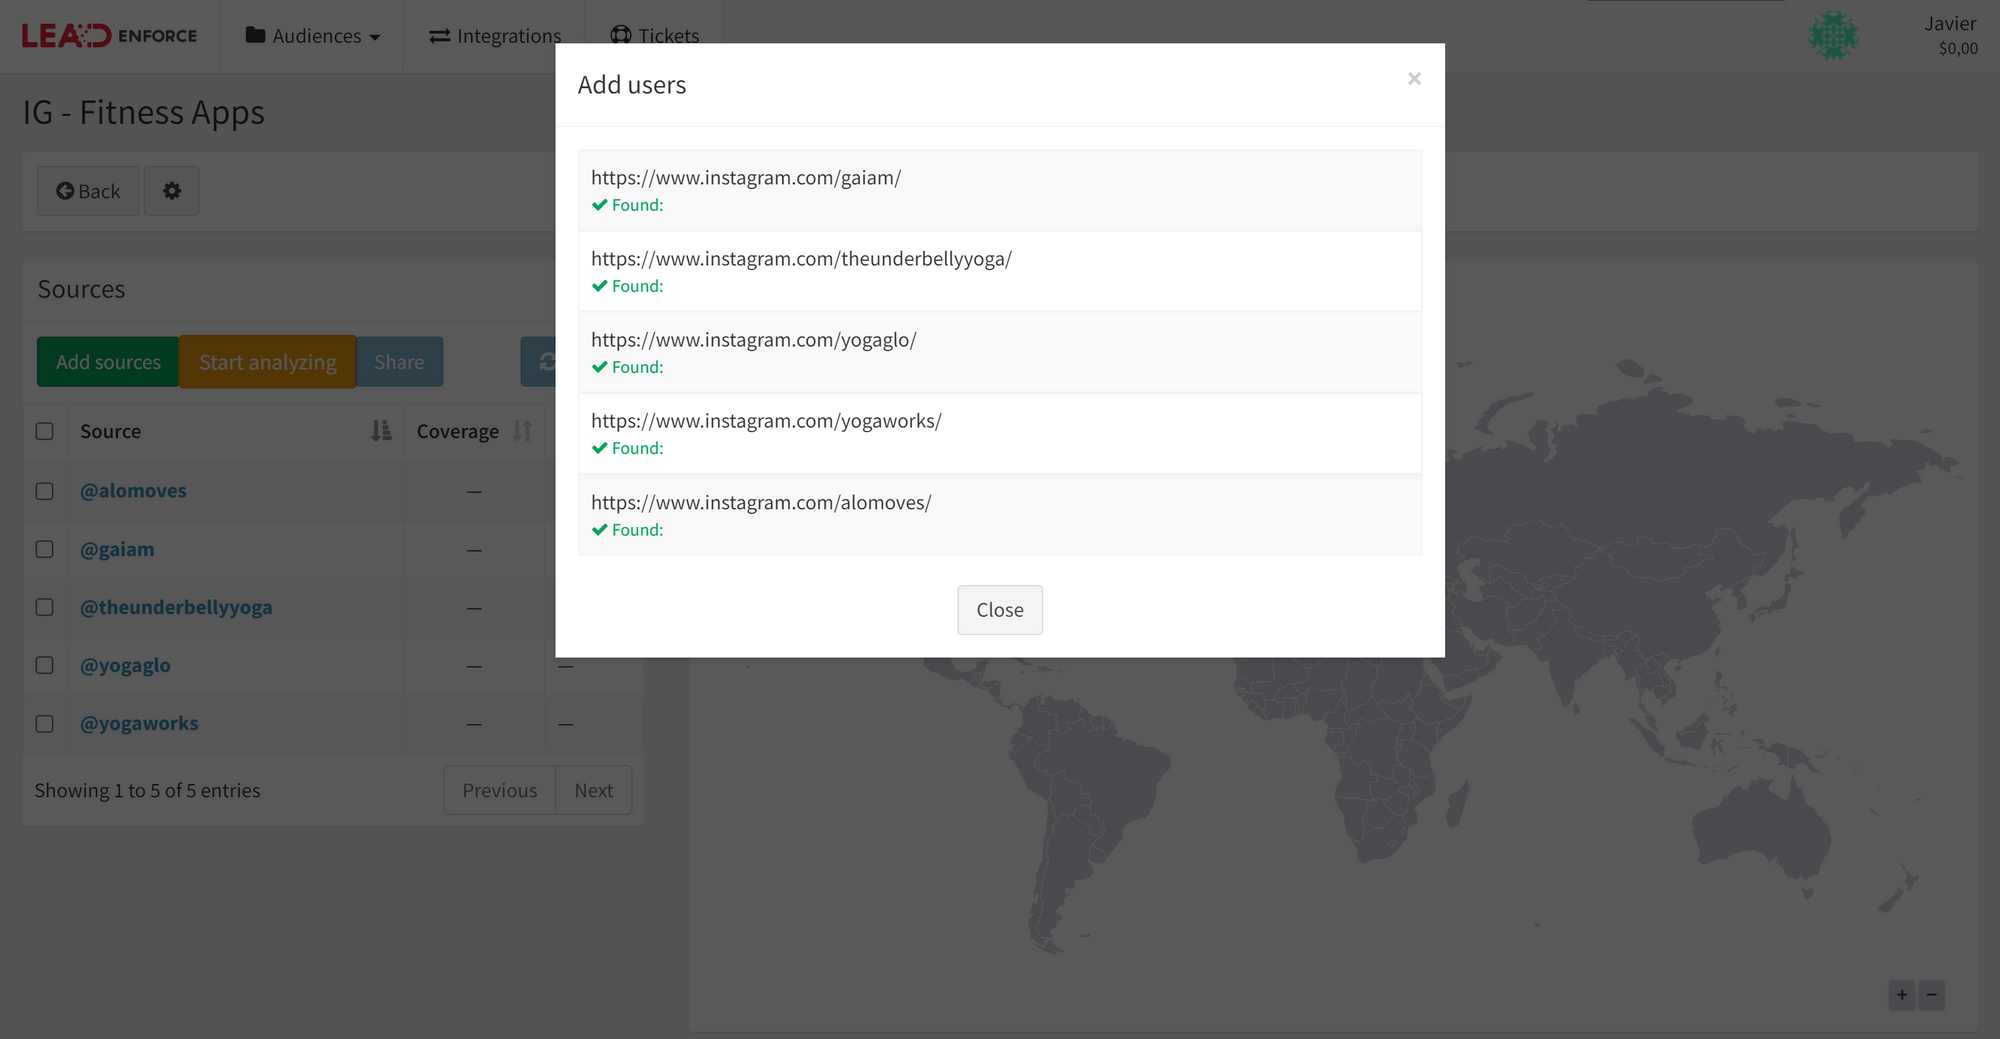The image size is (2000, 1039).
Task: Toggle the select-all sources checkbox
Action: click(45, 431)
